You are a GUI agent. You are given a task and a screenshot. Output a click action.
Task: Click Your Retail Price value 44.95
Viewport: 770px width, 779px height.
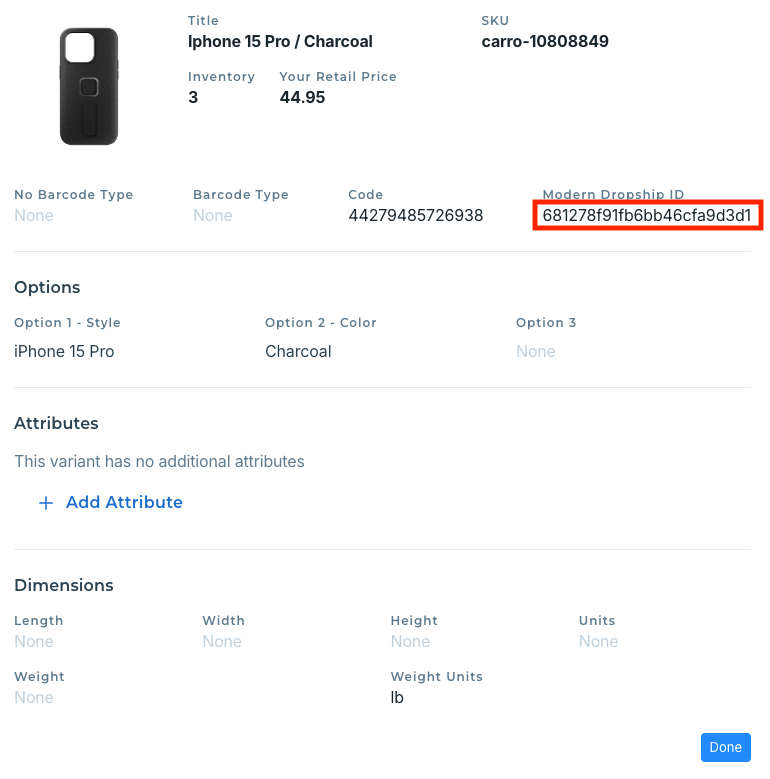(302, 98)
